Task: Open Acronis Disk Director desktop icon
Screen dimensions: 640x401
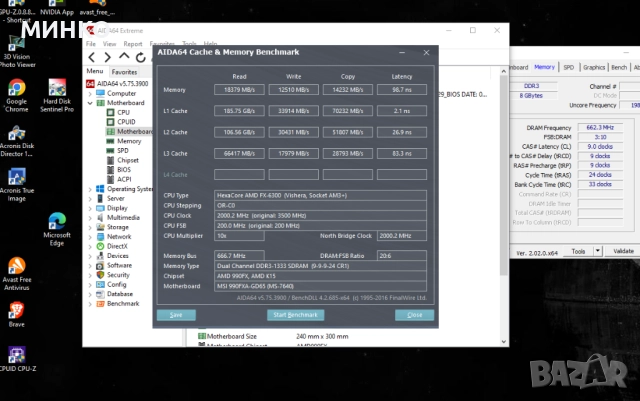Action: click(x=17, y=134)
